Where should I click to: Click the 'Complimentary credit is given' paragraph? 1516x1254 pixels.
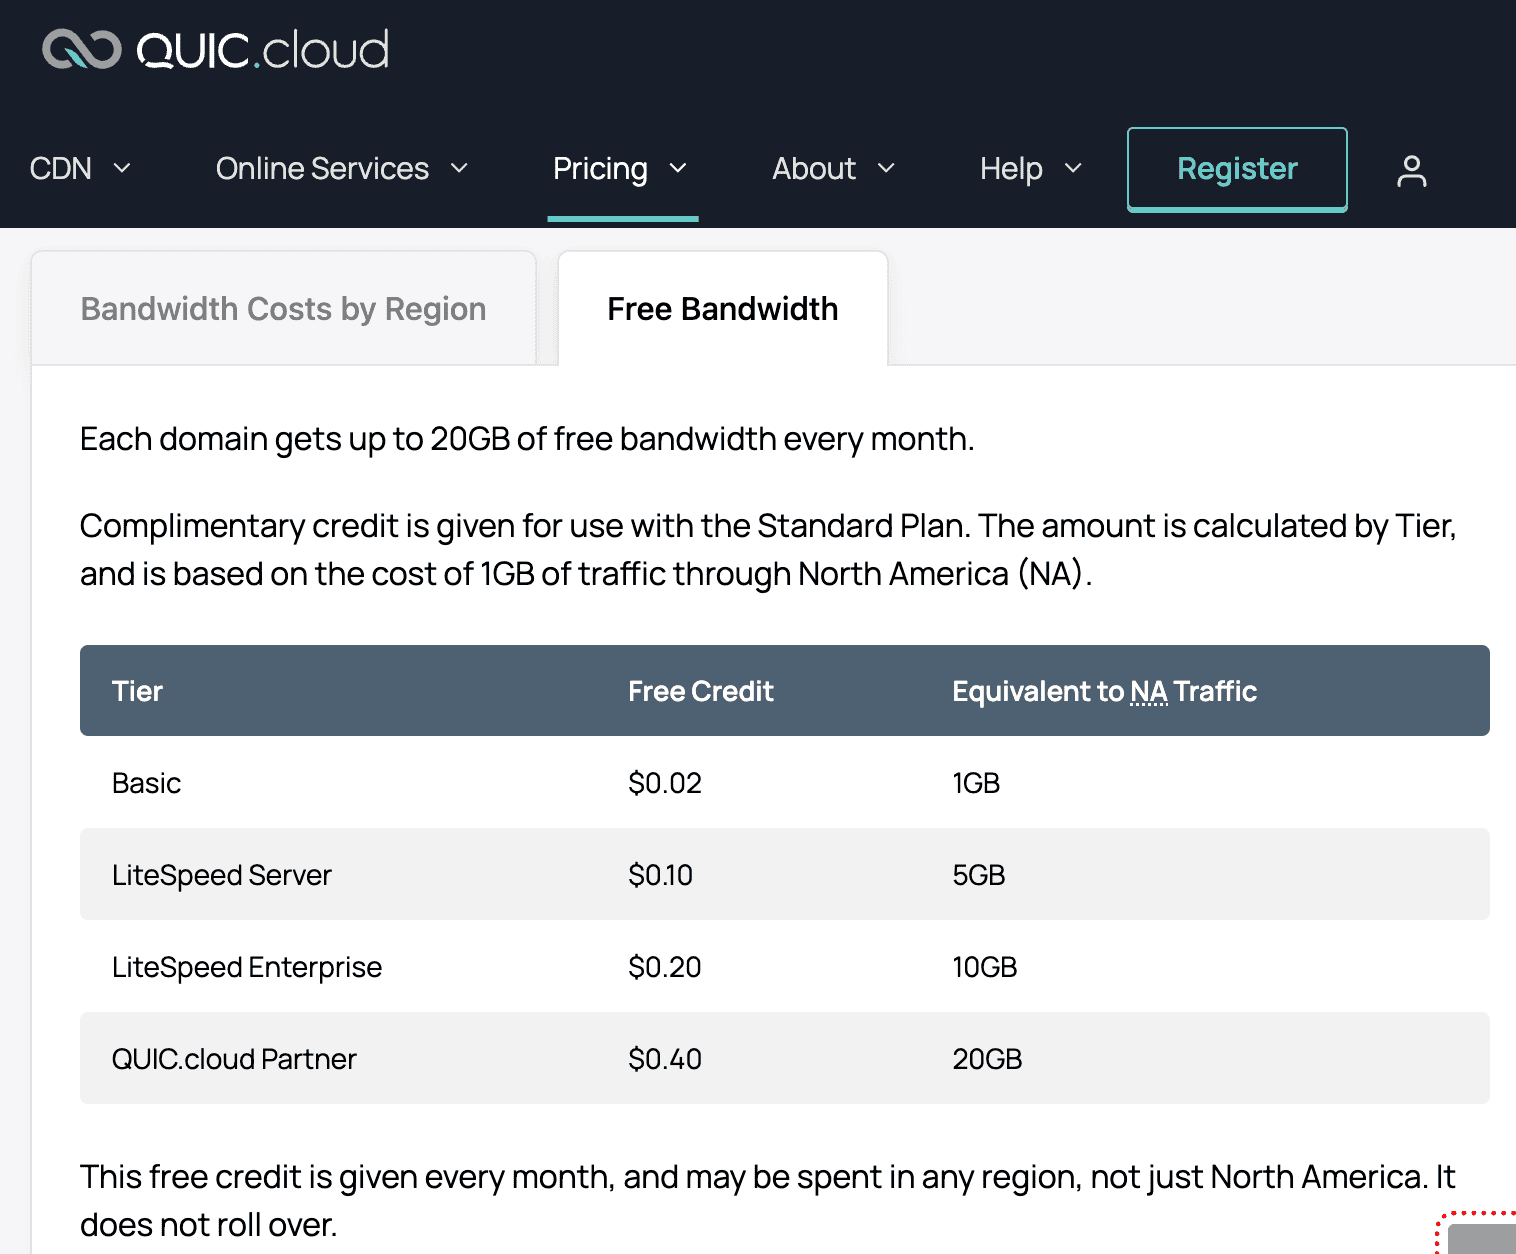click(768, 549)
